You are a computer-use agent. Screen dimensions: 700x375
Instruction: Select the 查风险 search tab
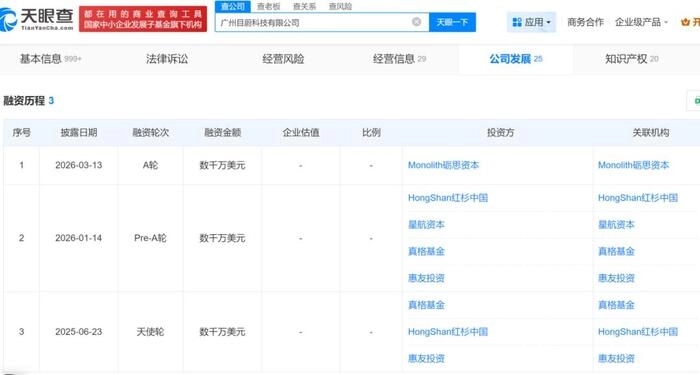point(340,6)
